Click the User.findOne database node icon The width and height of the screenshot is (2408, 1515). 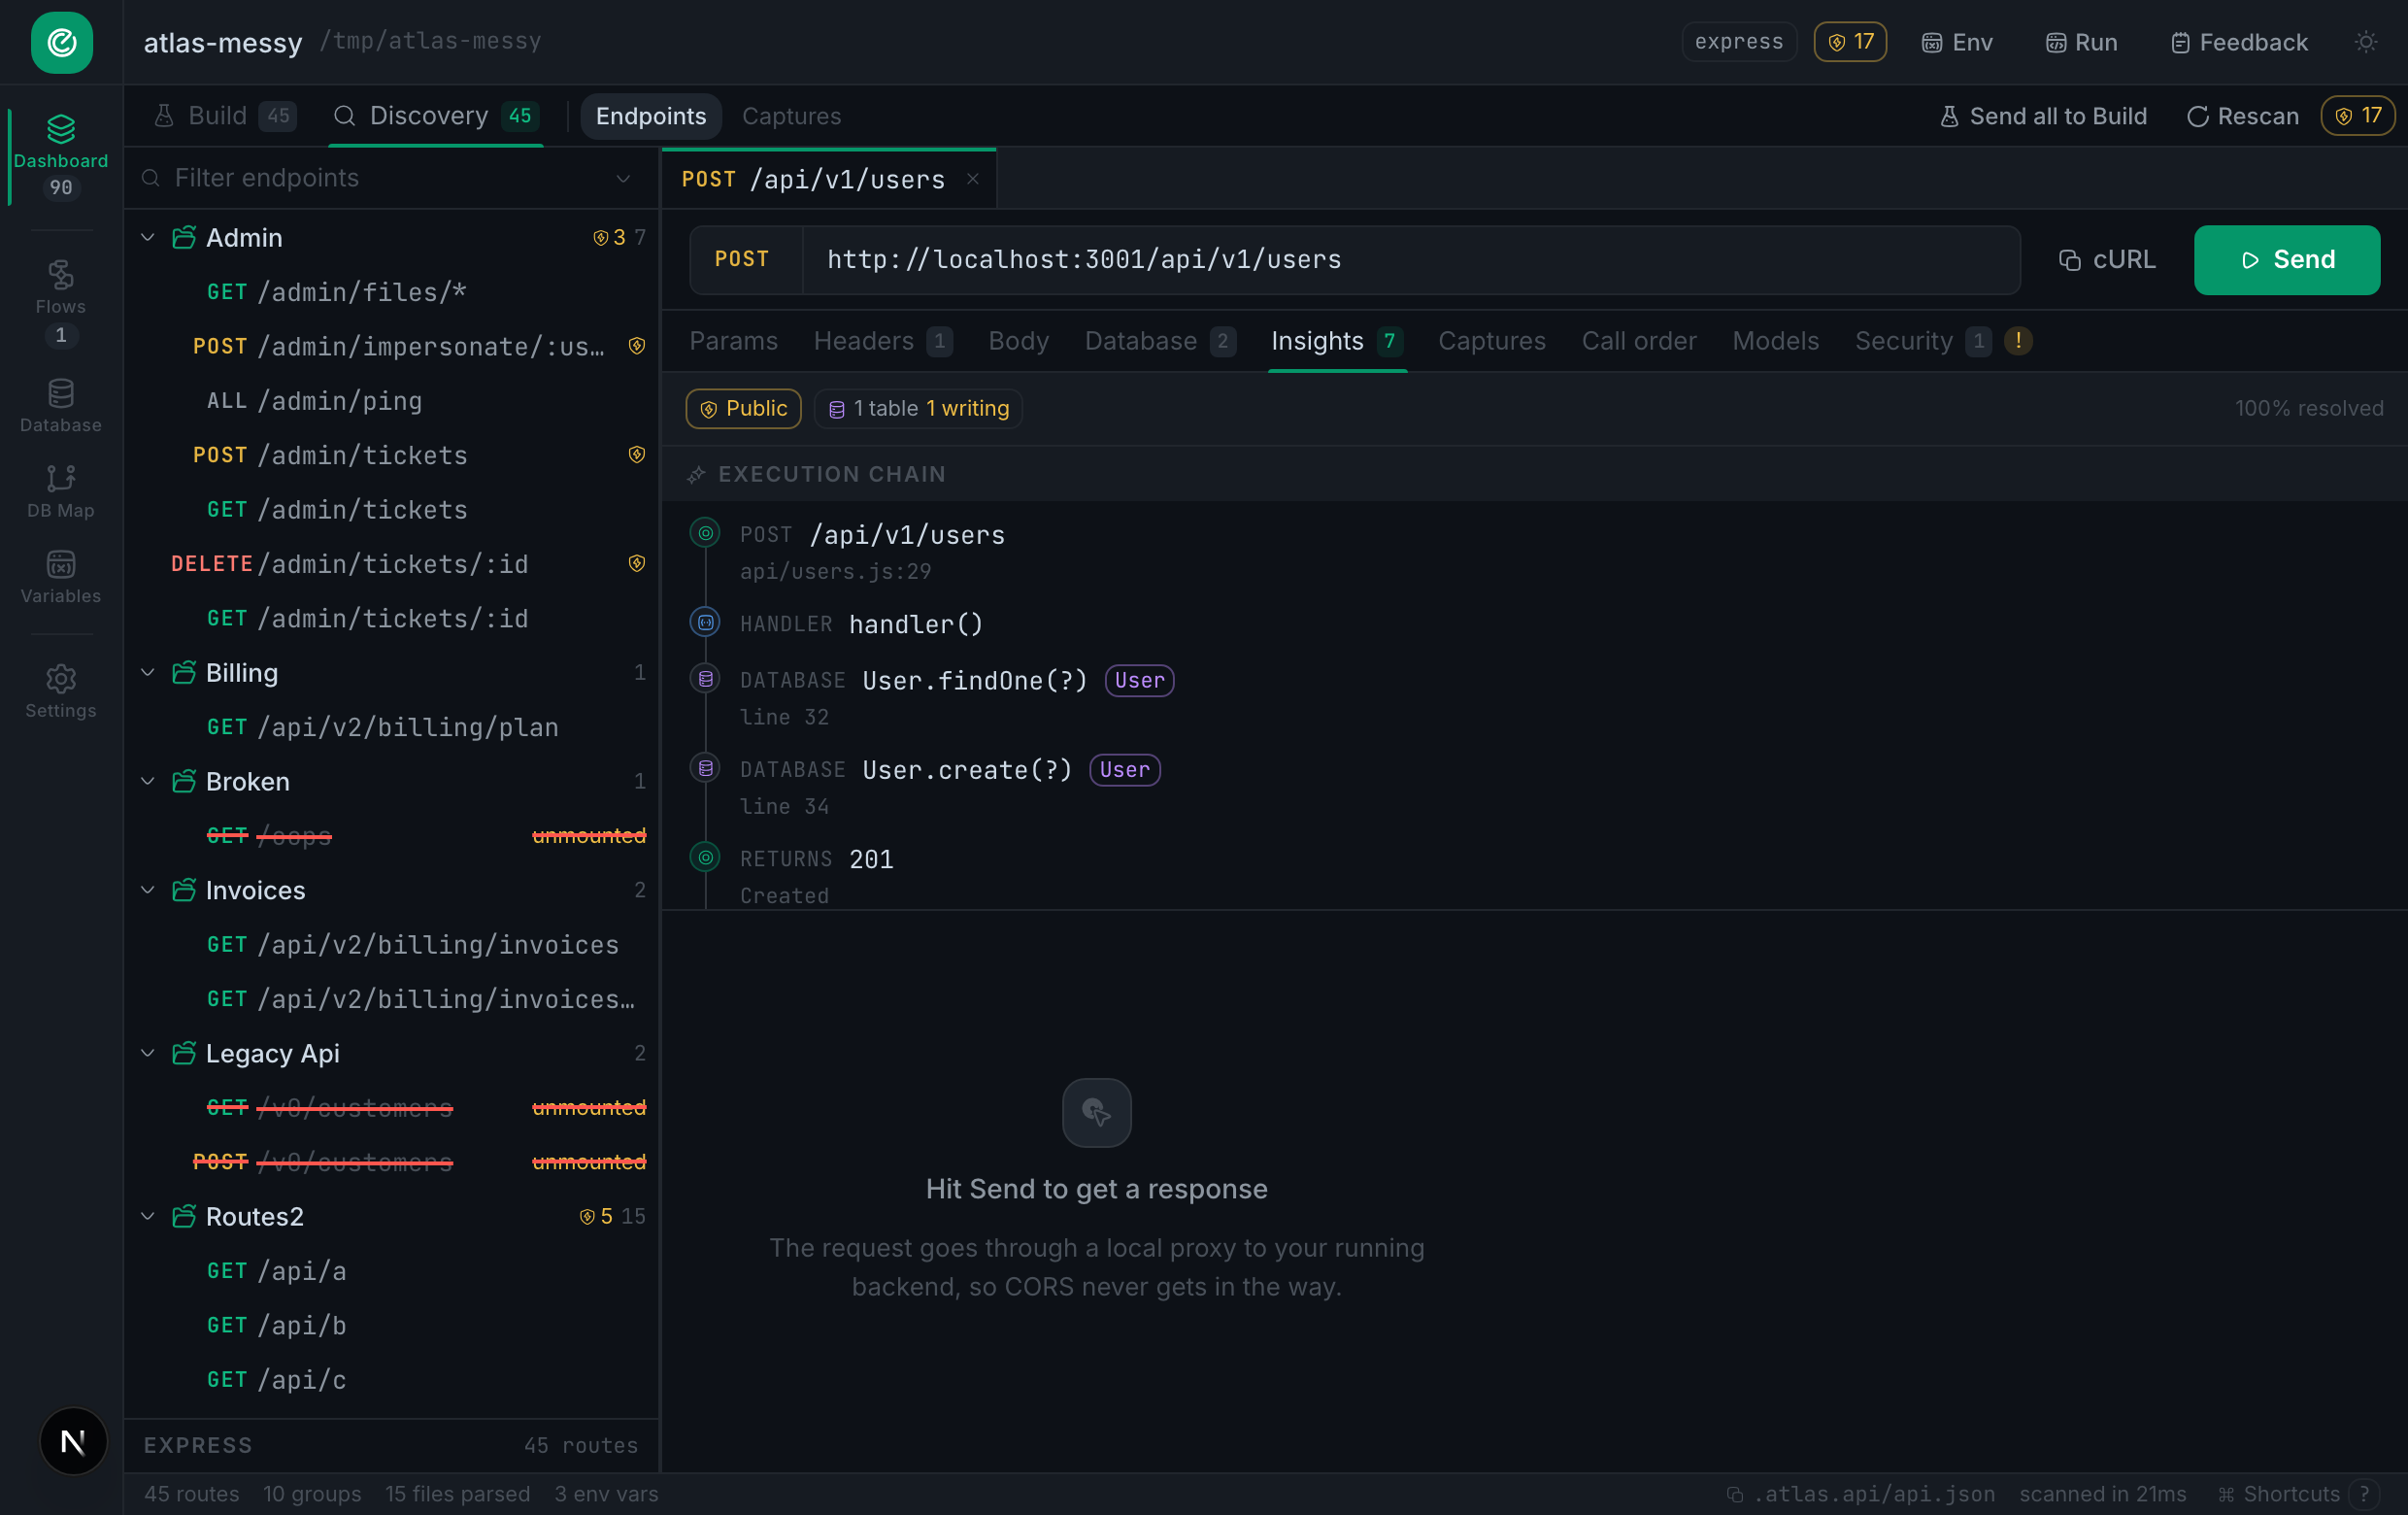tap(705, 679)
